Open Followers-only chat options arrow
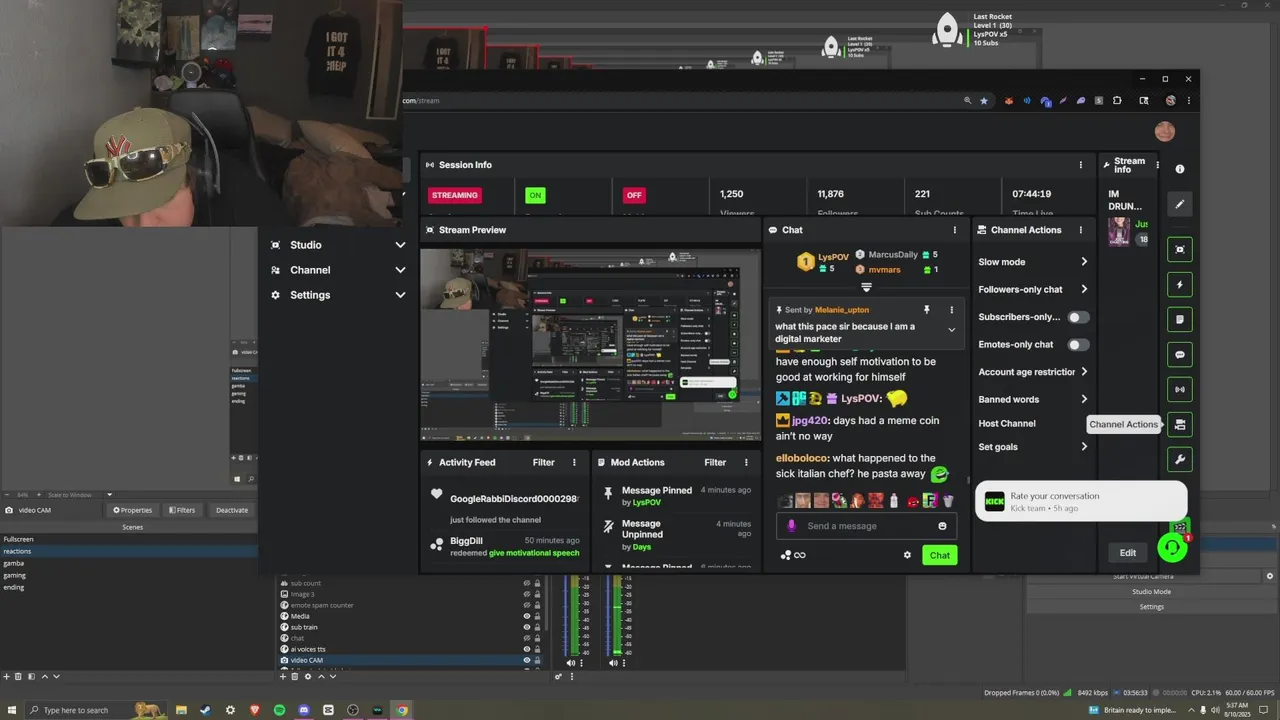The image size is (1280, 720). pyautogui.click(x=1084, y=290)
